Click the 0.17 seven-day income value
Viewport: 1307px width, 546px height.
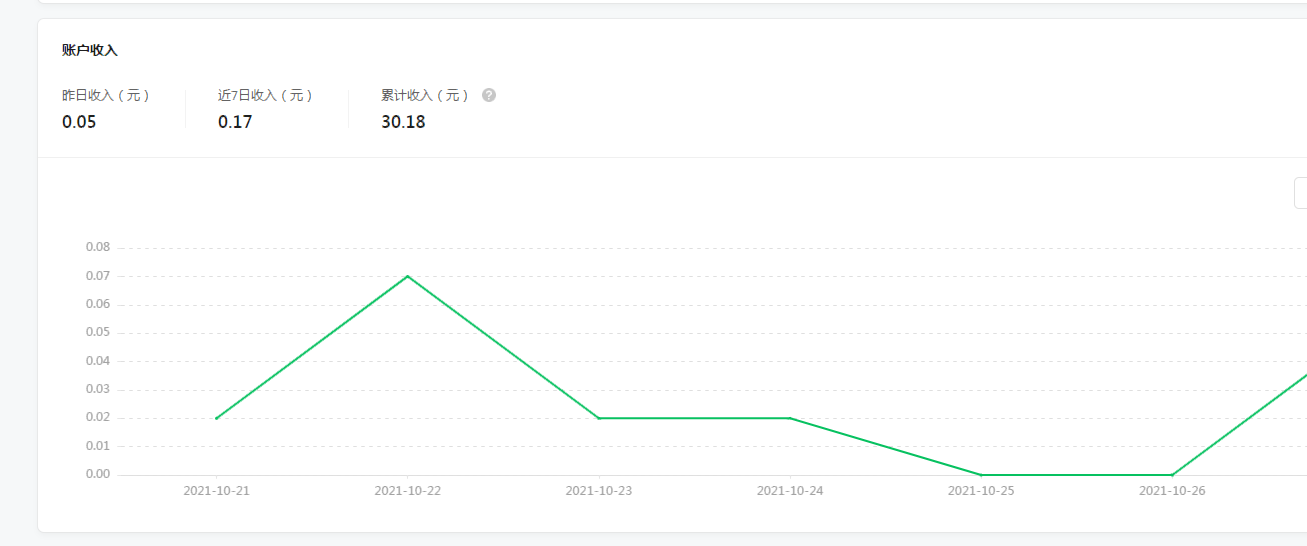tap(235, 122)
